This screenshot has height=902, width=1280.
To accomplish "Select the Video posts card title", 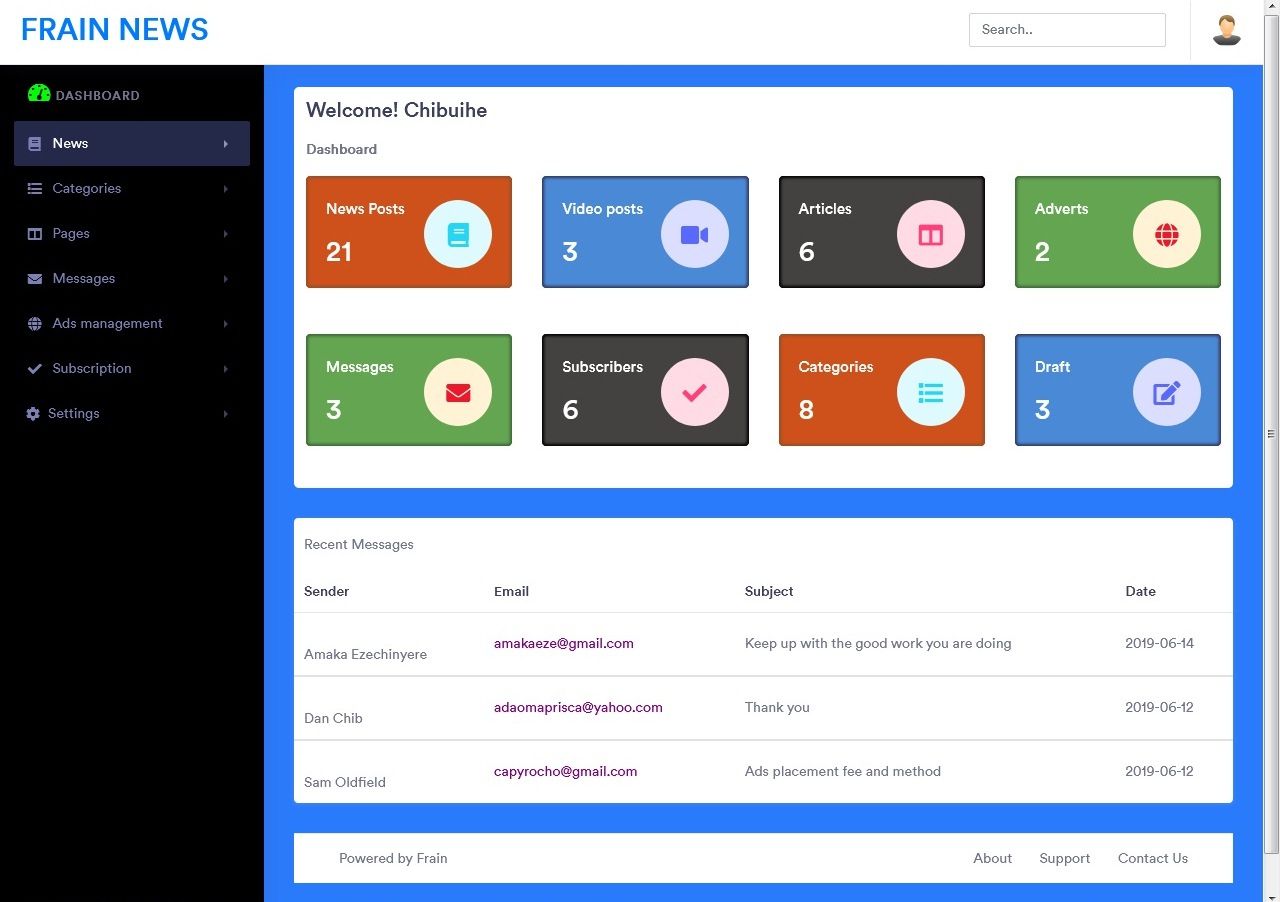I will tap(602, 209).
